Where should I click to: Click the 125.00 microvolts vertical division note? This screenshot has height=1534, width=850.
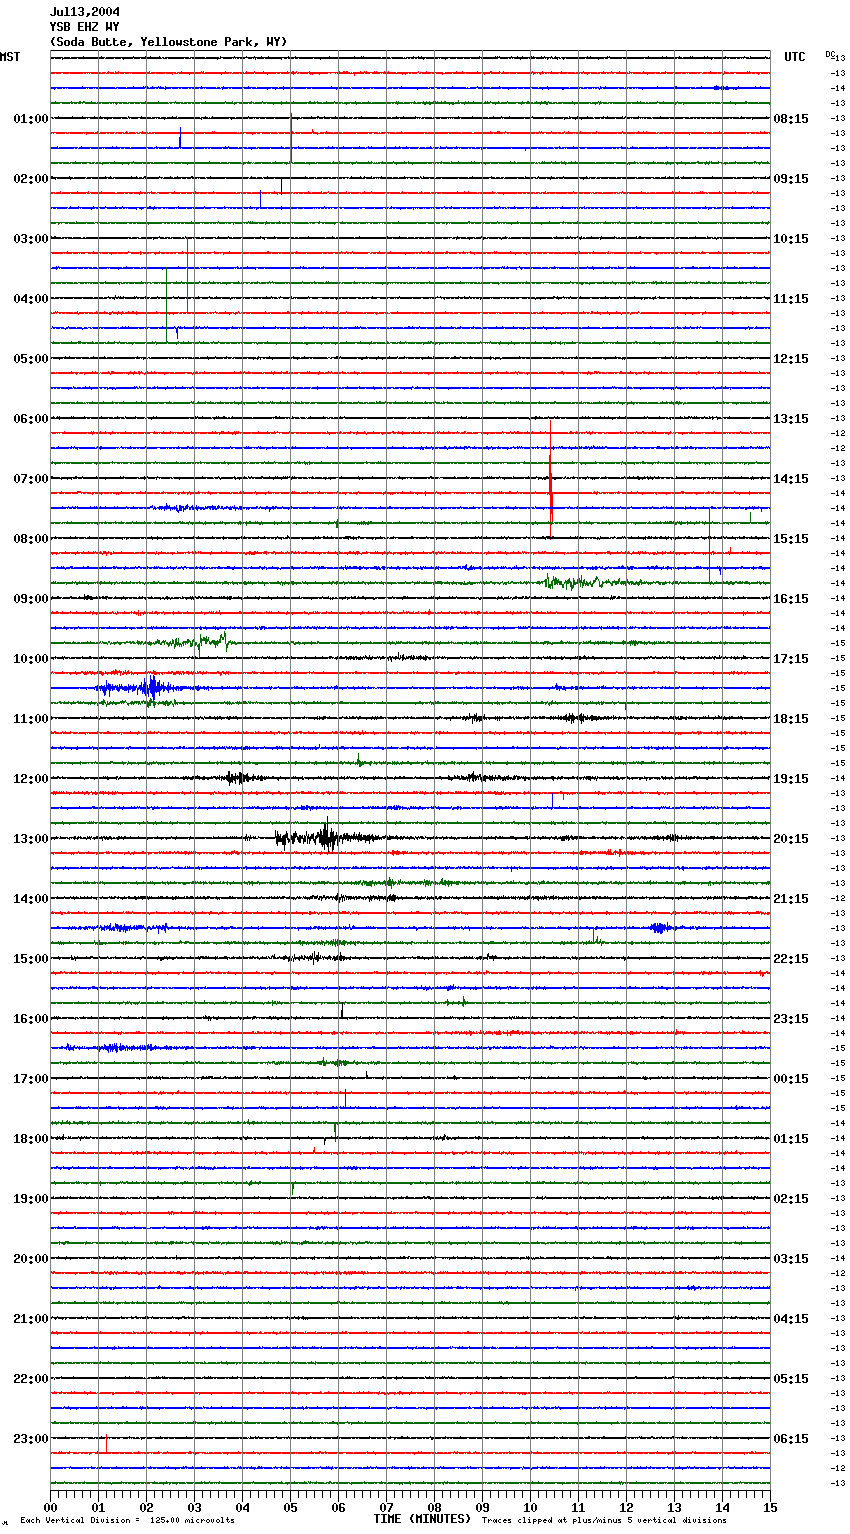[127, 1521]
